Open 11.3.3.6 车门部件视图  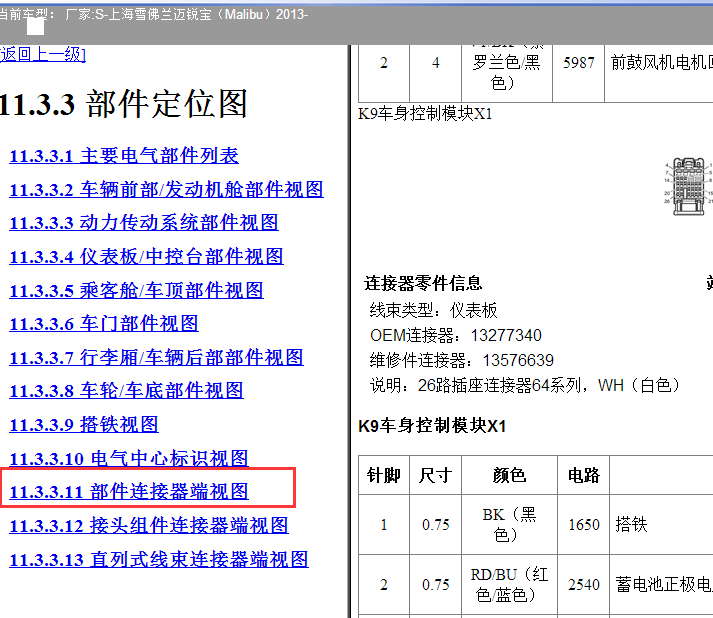(x=104, y=324)
